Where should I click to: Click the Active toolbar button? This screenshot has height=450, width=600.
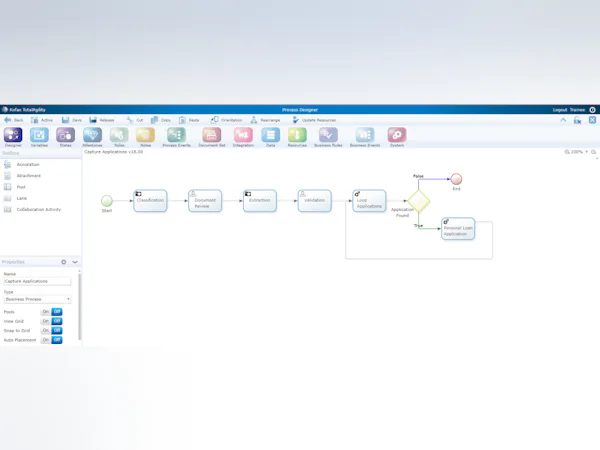tap(42, 120)
